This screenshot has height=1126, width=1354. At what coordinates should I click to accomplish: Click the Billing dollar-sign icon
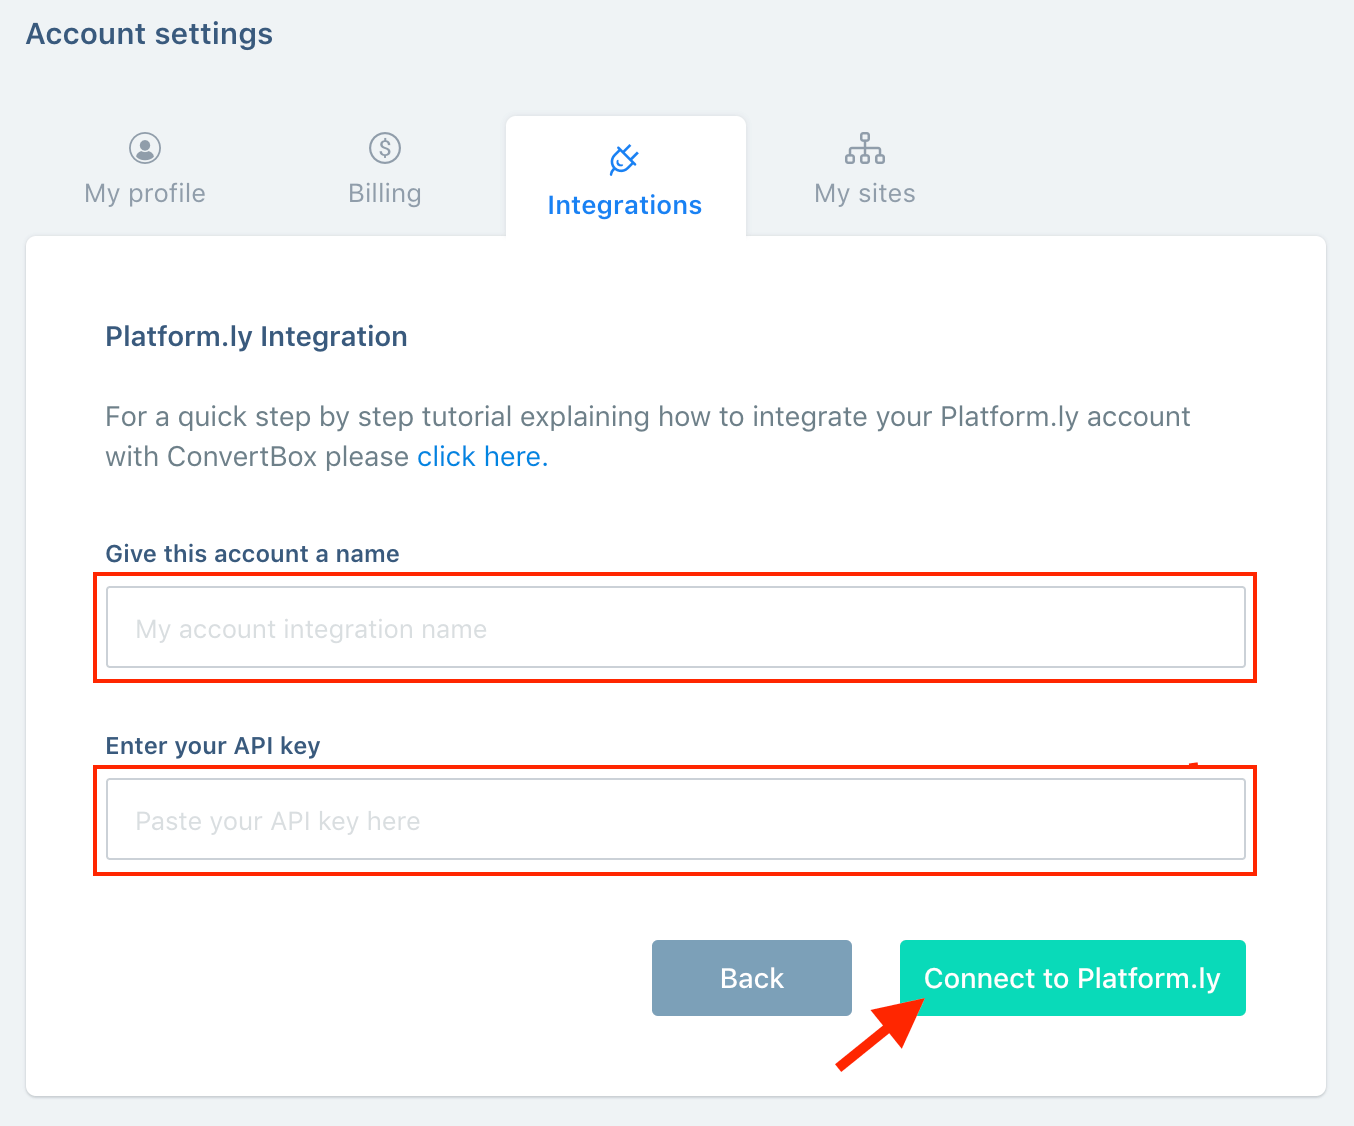385,148
